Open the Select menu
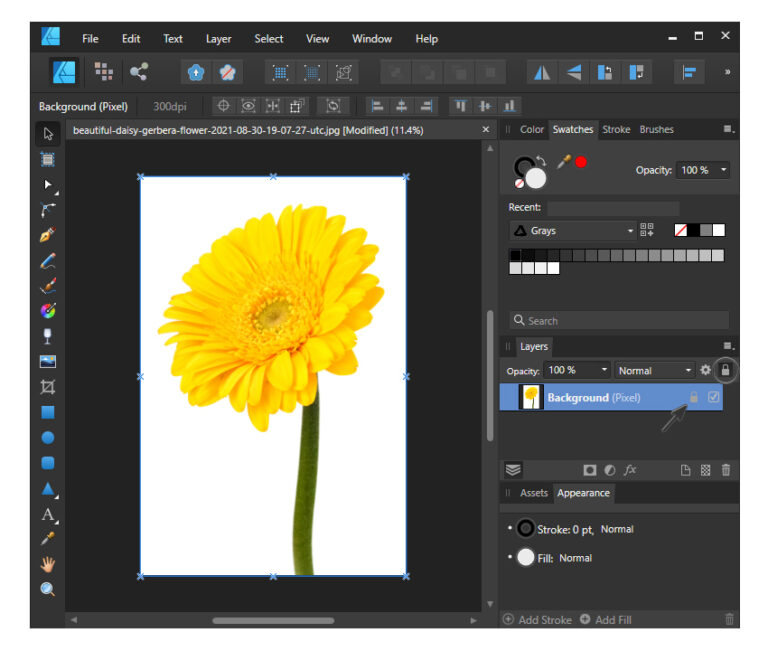Screen dimensions: 768x651 click(268, 39)
